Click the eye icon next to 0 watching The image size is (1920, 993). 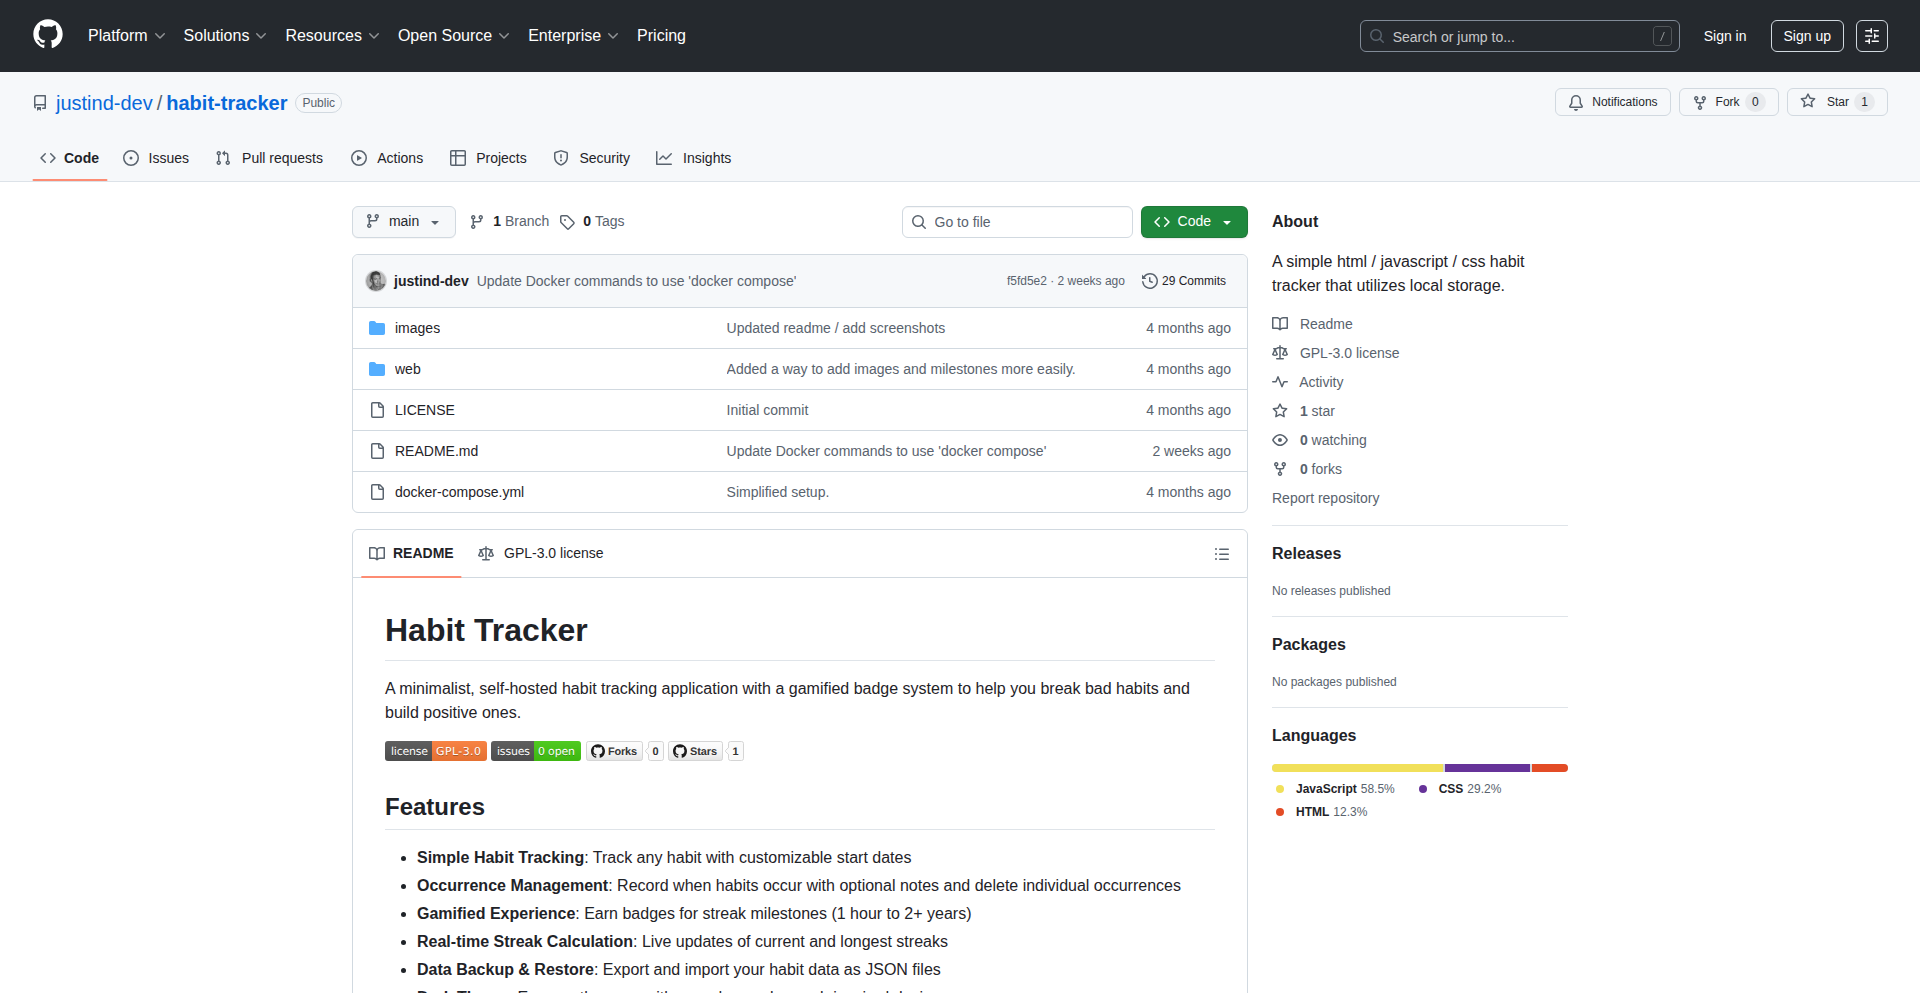[1280, 440]
